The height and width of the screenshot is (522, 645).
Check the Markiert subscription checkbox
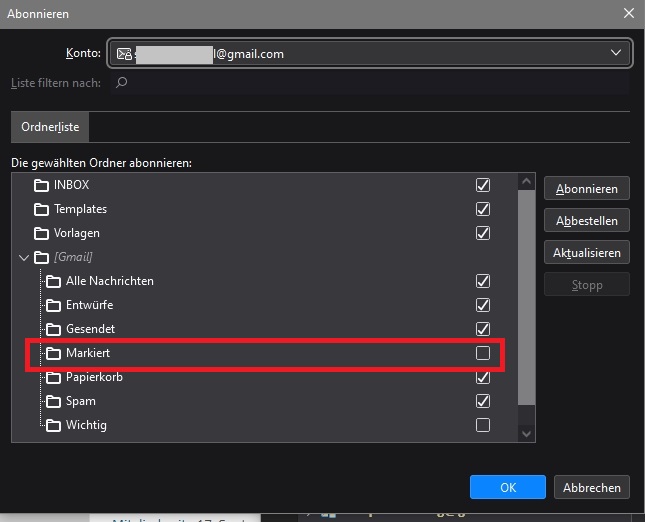[483, 353]
